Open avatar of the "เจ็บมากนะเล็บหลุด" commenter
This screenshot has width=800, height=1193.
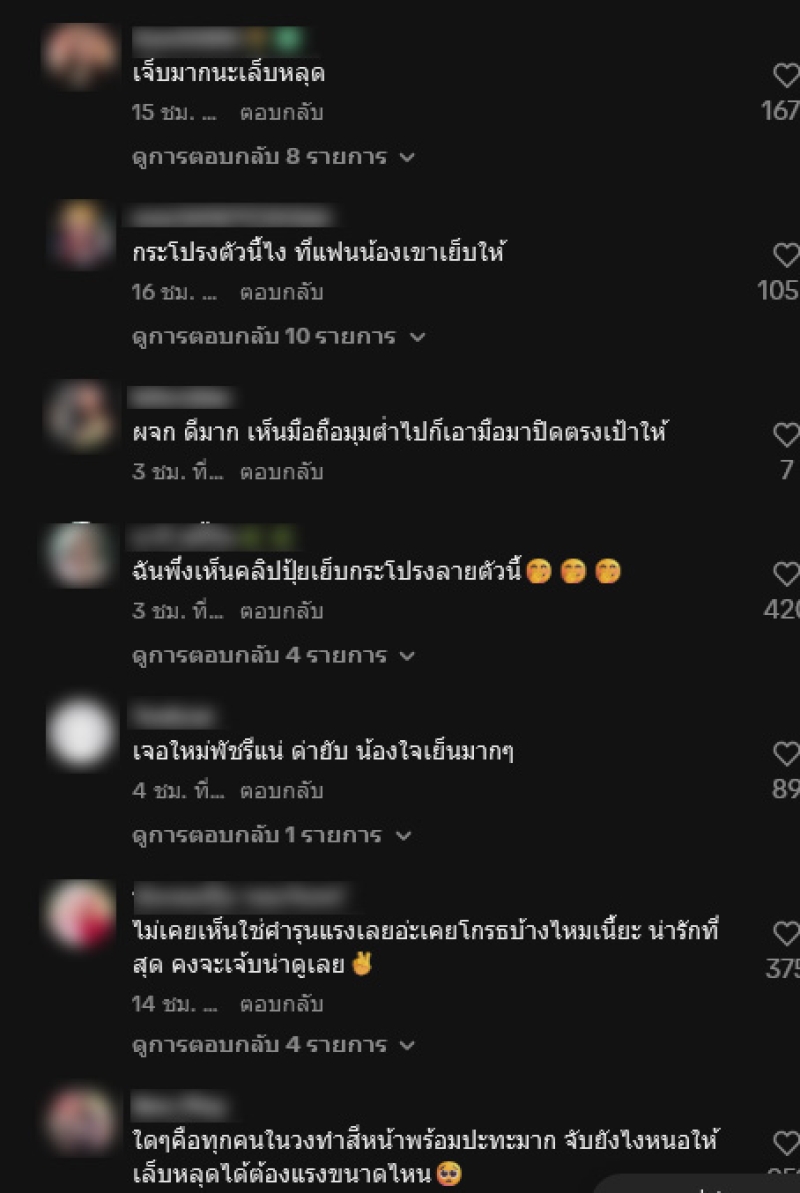coord(80,55)
